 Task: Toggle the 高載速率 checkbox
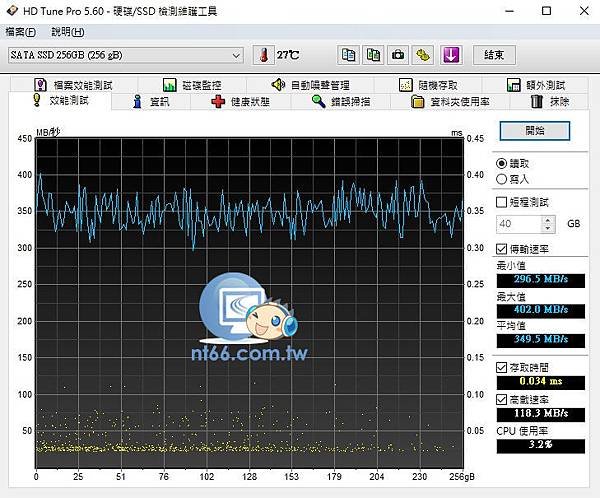coord(501,400)
